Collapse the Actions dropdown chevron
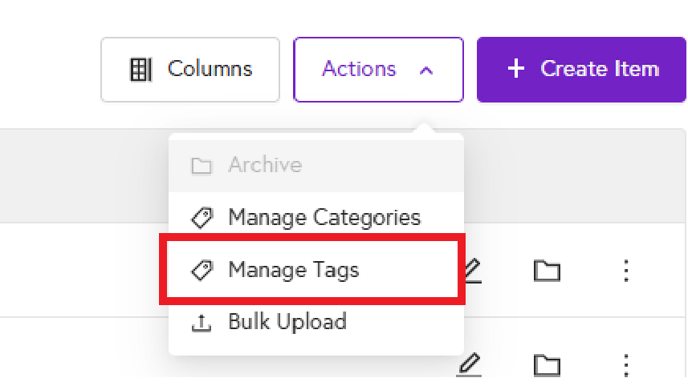688x386 pixels. click(426, 71)
